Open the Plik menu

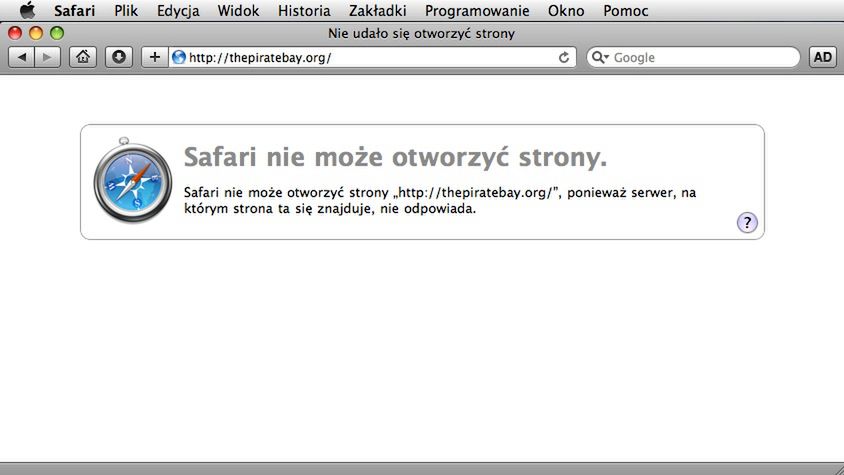pyautogui.click(x=126, y=11)
